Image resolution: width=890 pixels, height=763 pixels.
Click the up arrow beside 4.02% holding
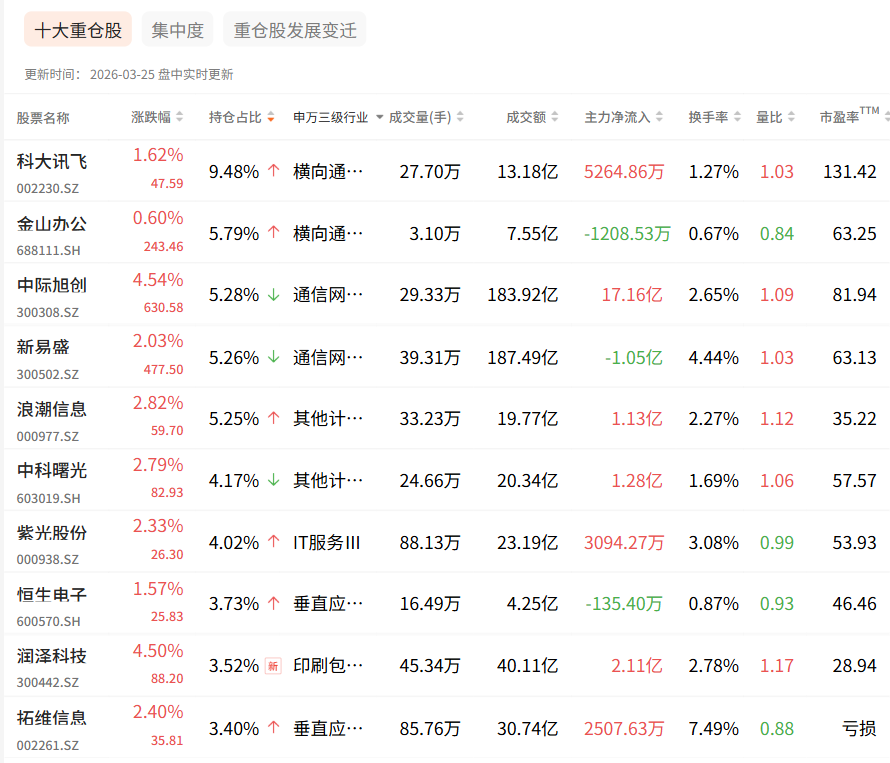click(274, 542)
